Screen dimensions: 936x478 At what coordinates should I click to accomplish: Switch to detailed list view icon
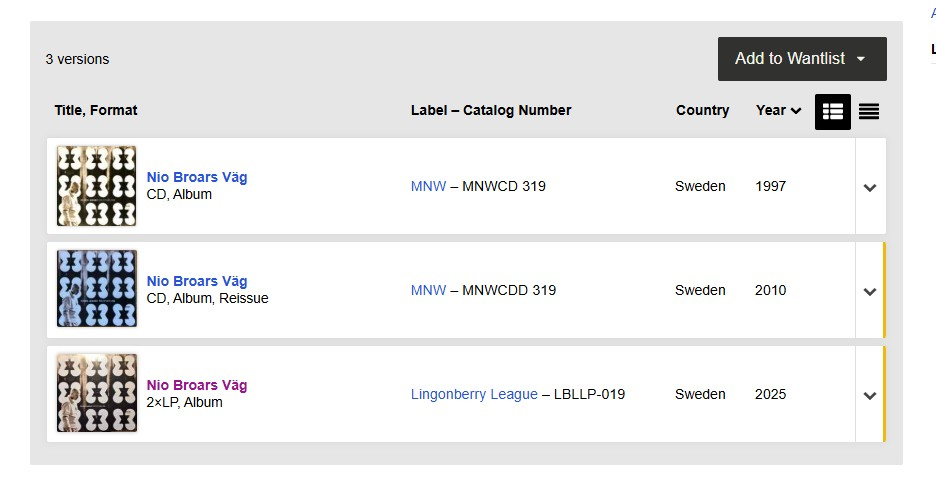tap(832, 111)
